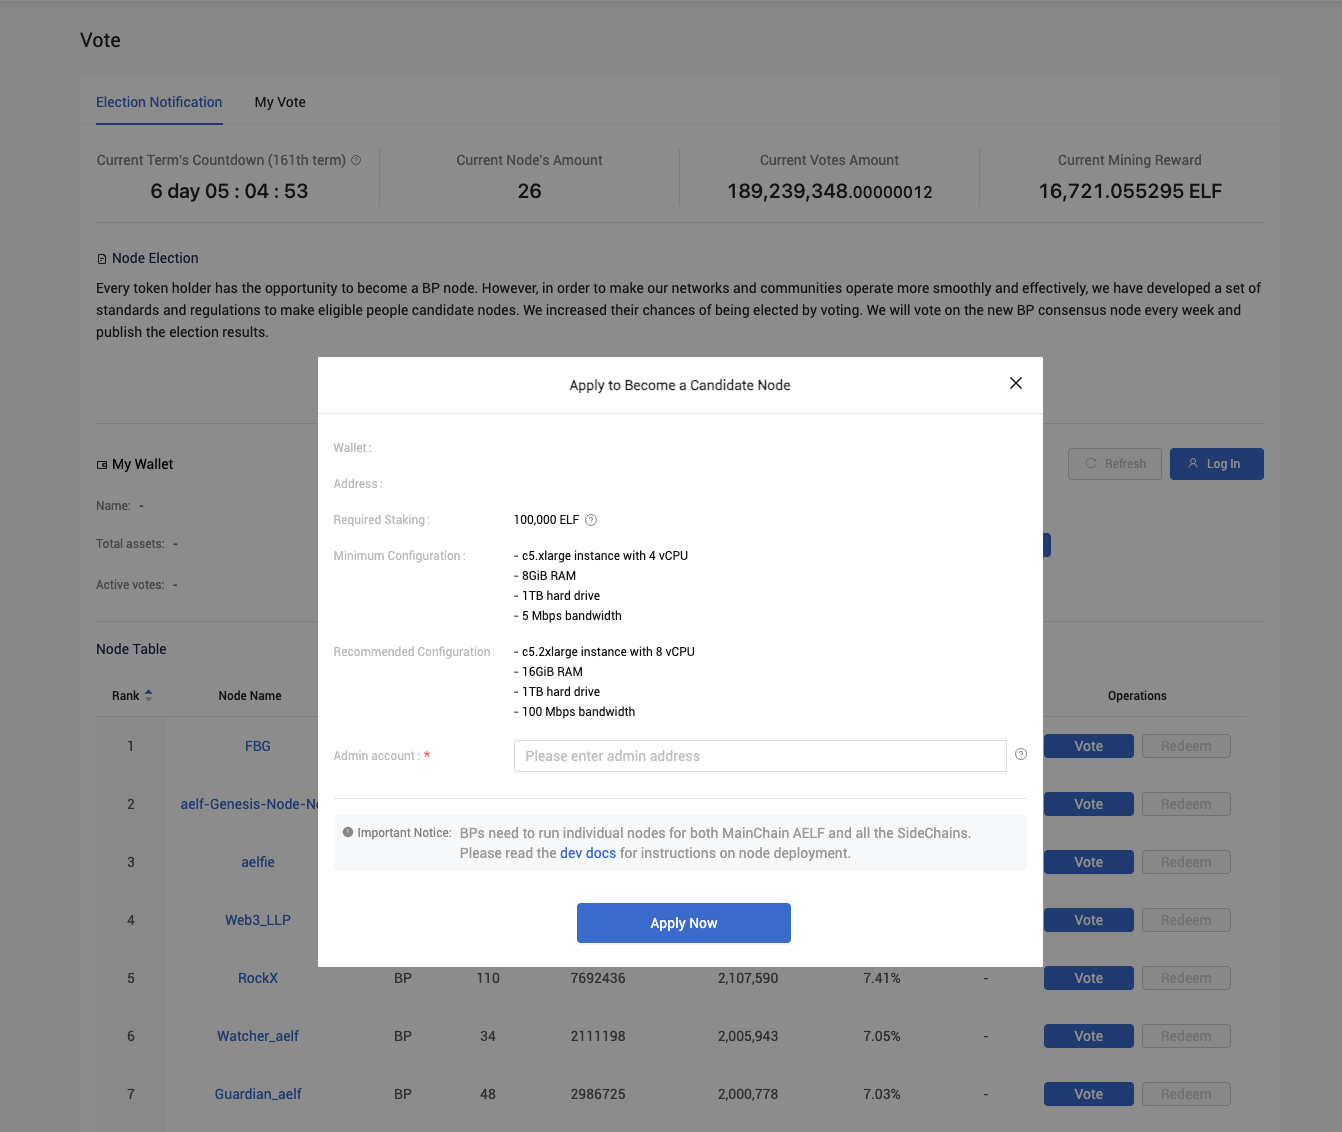Viewport: 1342px width, 1132px height.
Task: Switch to the Election Notification tab
Action: [159, 102]
